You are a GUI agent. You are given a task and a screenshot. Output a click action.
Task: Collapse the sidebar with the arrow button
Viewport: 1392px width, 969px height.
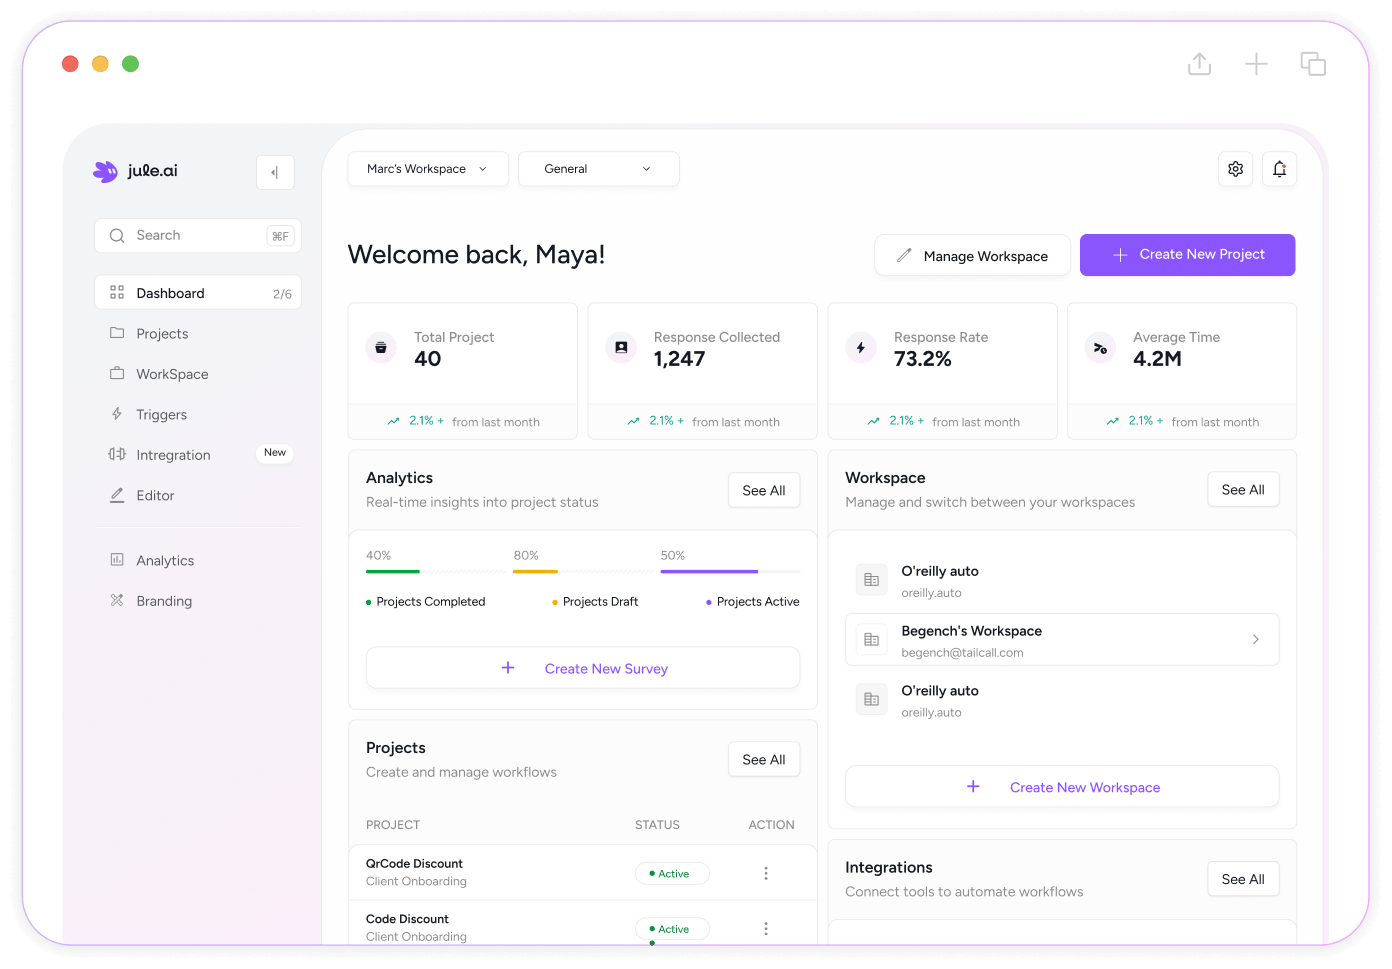point(275,172)
